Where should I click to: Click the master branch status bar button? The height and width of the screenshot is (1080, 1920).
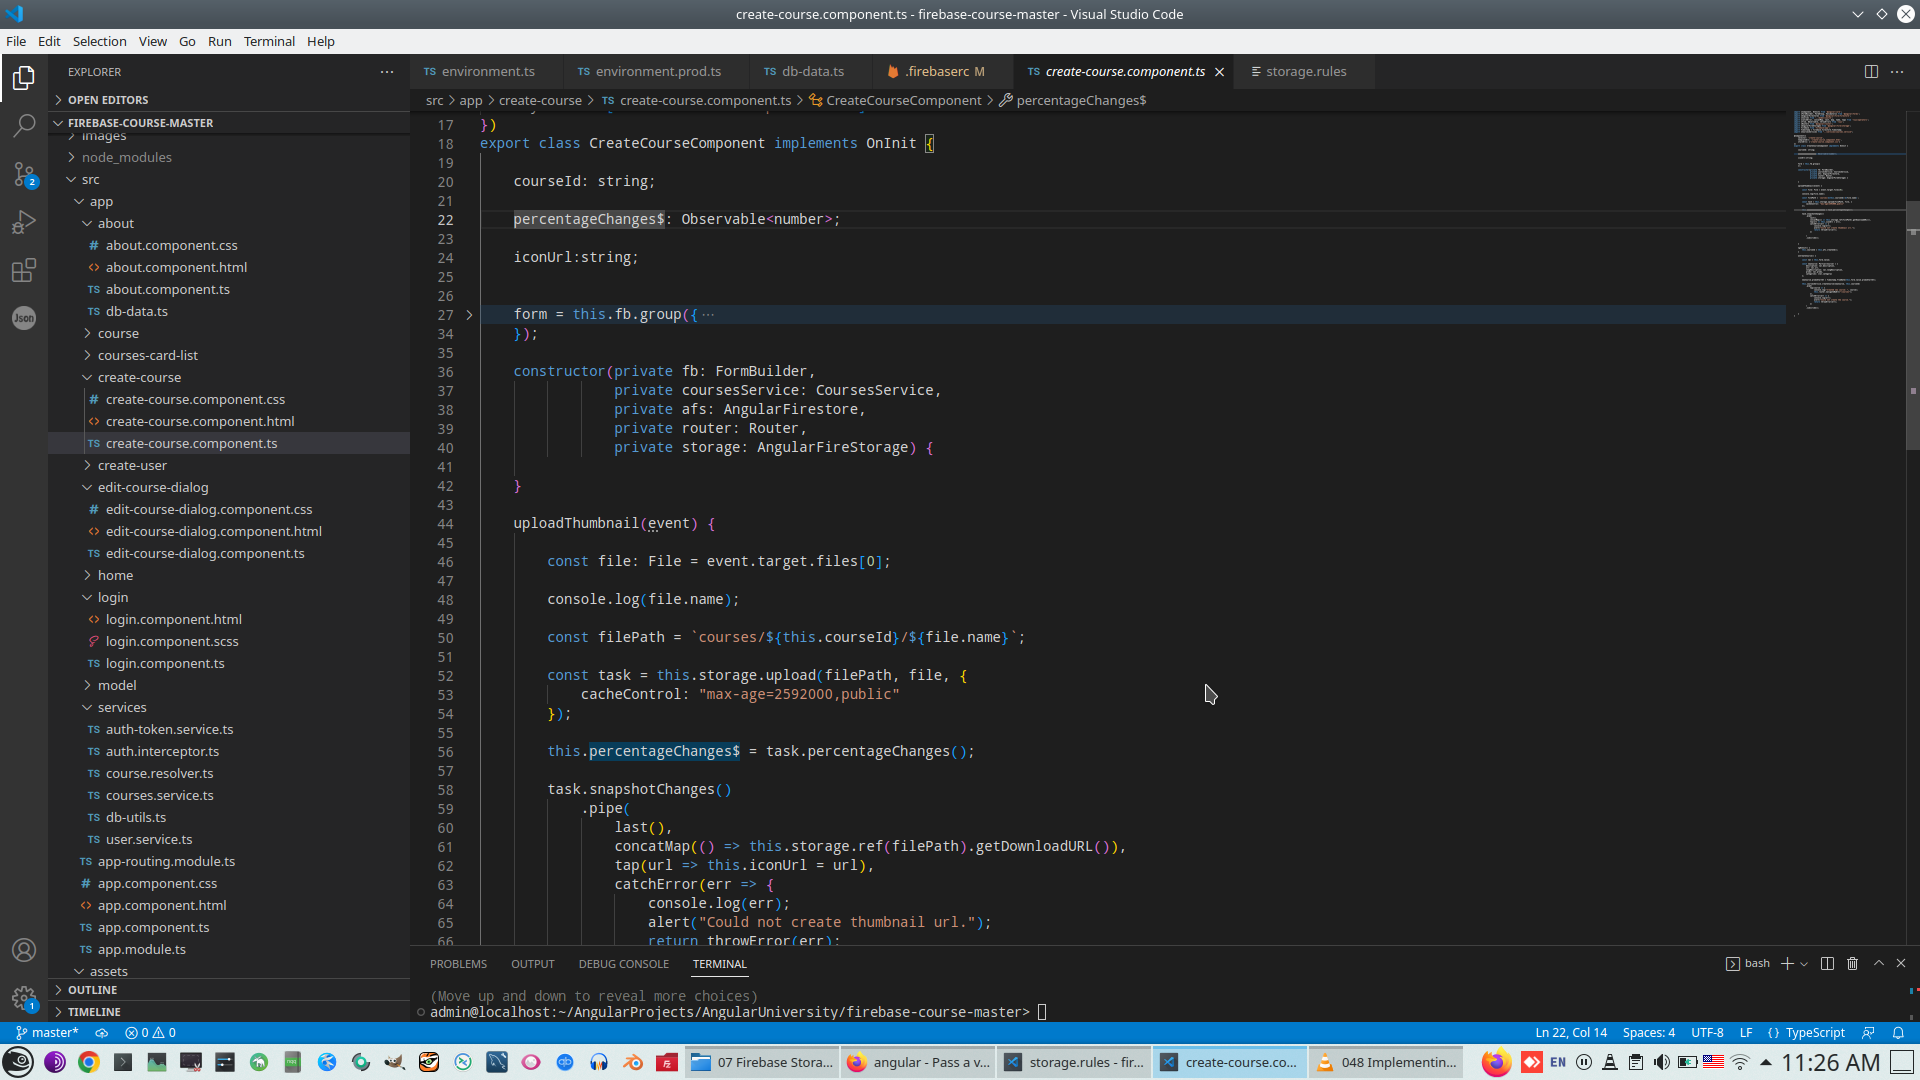(47, 1033)
